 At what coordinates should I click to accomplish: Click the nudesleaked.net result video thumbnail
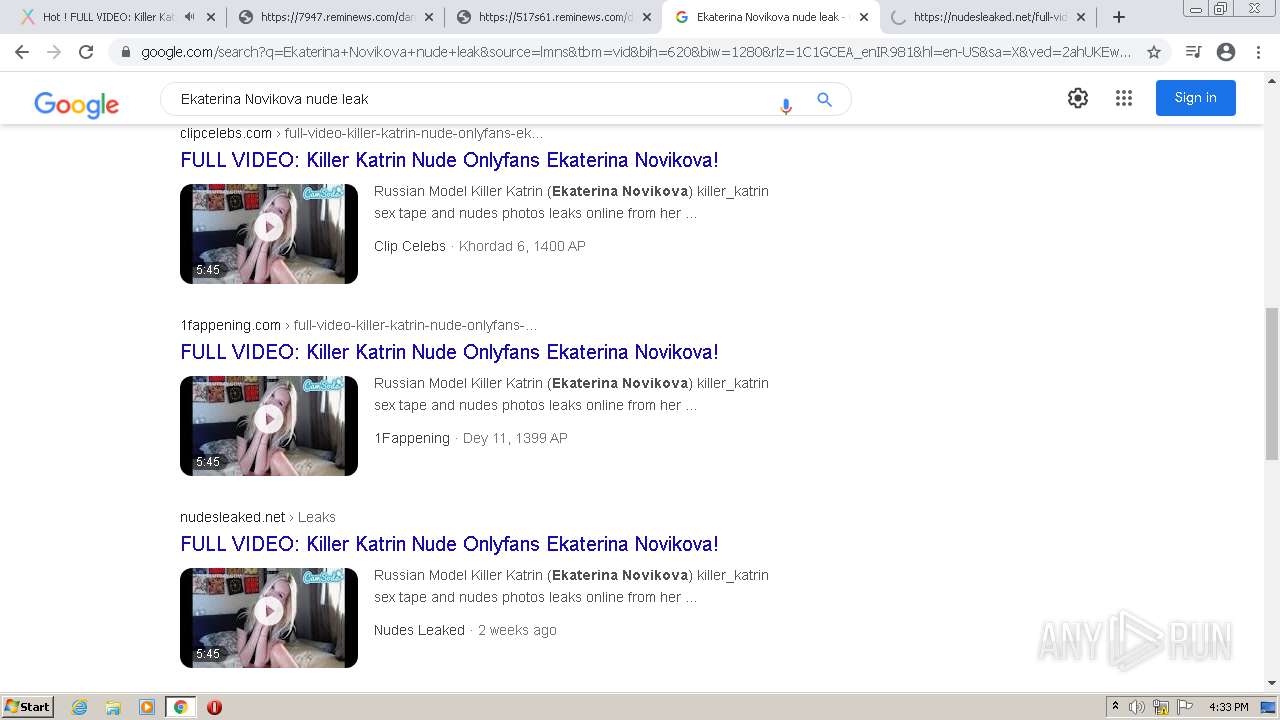click(x=269, y=618)
